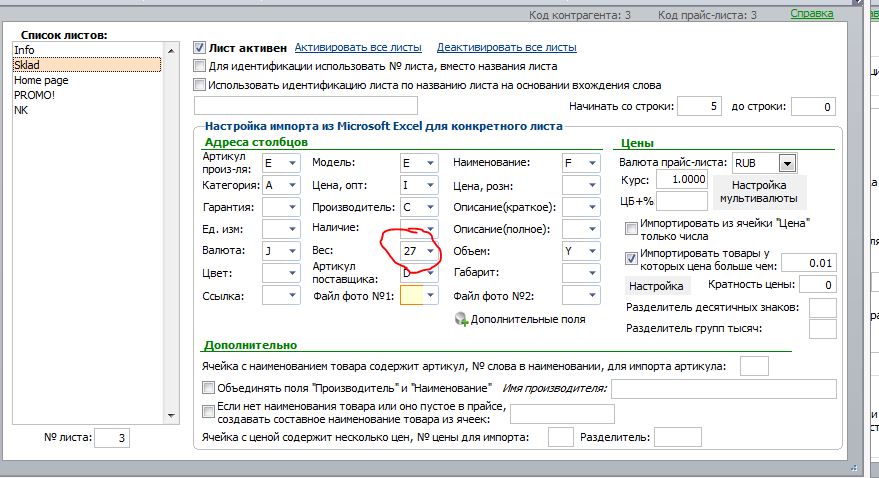Viewport: 879px width, 478px height.
Task: Expand the Файл фото №1 dropdown
Action: 430,295
